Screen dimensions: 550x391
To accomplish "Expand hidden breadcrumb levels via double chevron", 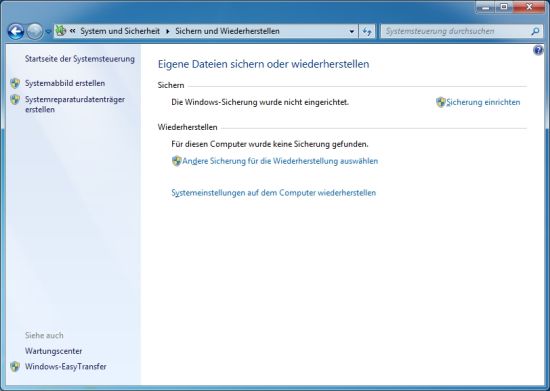I will (73, 31).
